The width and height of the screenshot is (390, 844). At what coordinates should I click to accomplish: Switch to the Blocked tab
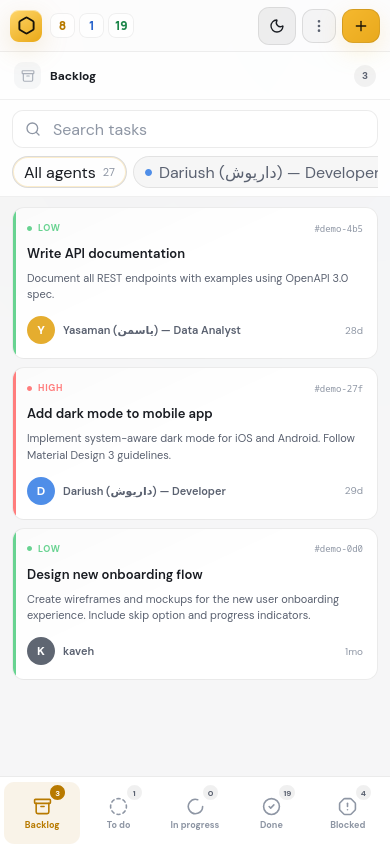point(348,813)
